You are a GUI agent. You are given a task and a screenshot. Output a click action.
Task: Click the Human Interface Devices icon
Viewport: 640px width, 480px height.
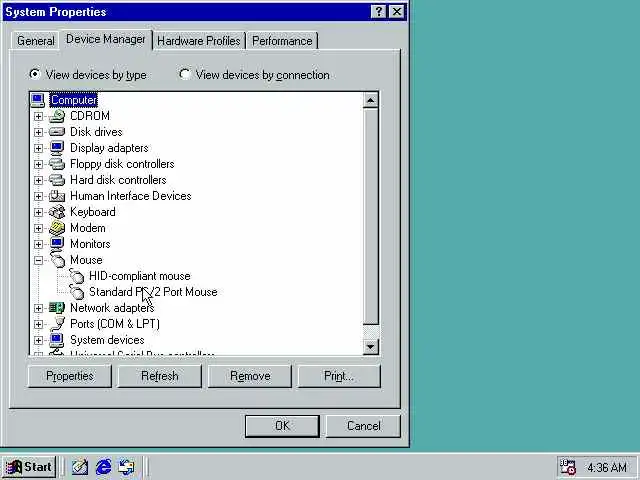(x=57, y=196)
